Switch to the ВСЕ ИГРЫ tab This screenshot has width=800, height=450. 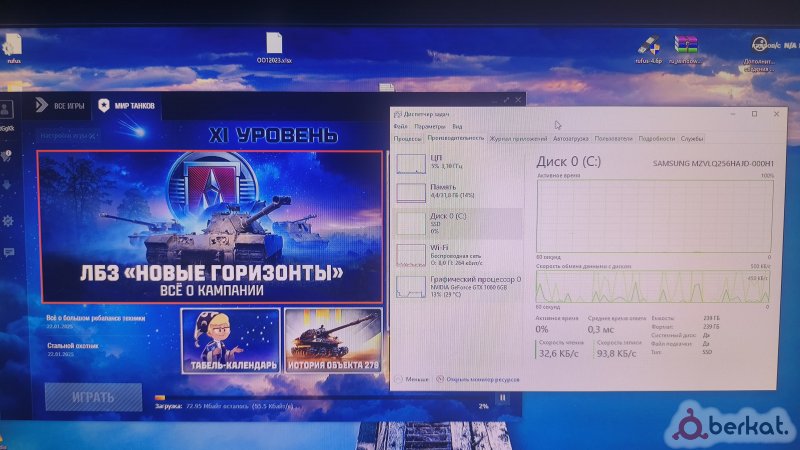tap(60, 106)
